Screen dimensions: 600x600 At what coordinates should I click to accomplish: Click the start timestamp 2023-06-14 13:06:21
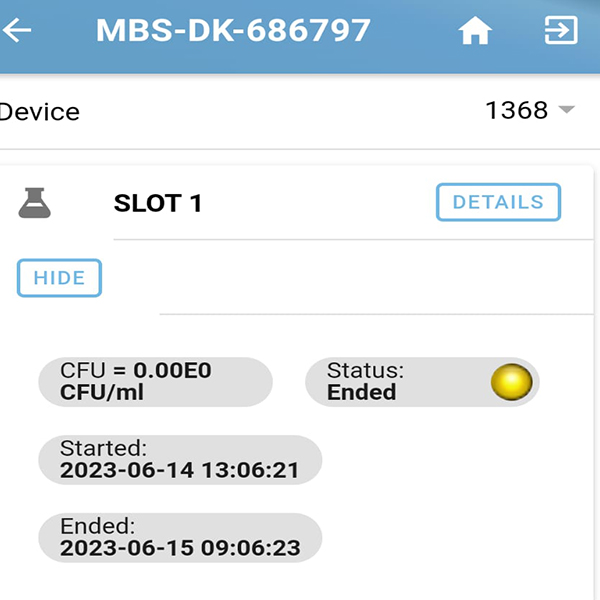(x=180, y=470)
